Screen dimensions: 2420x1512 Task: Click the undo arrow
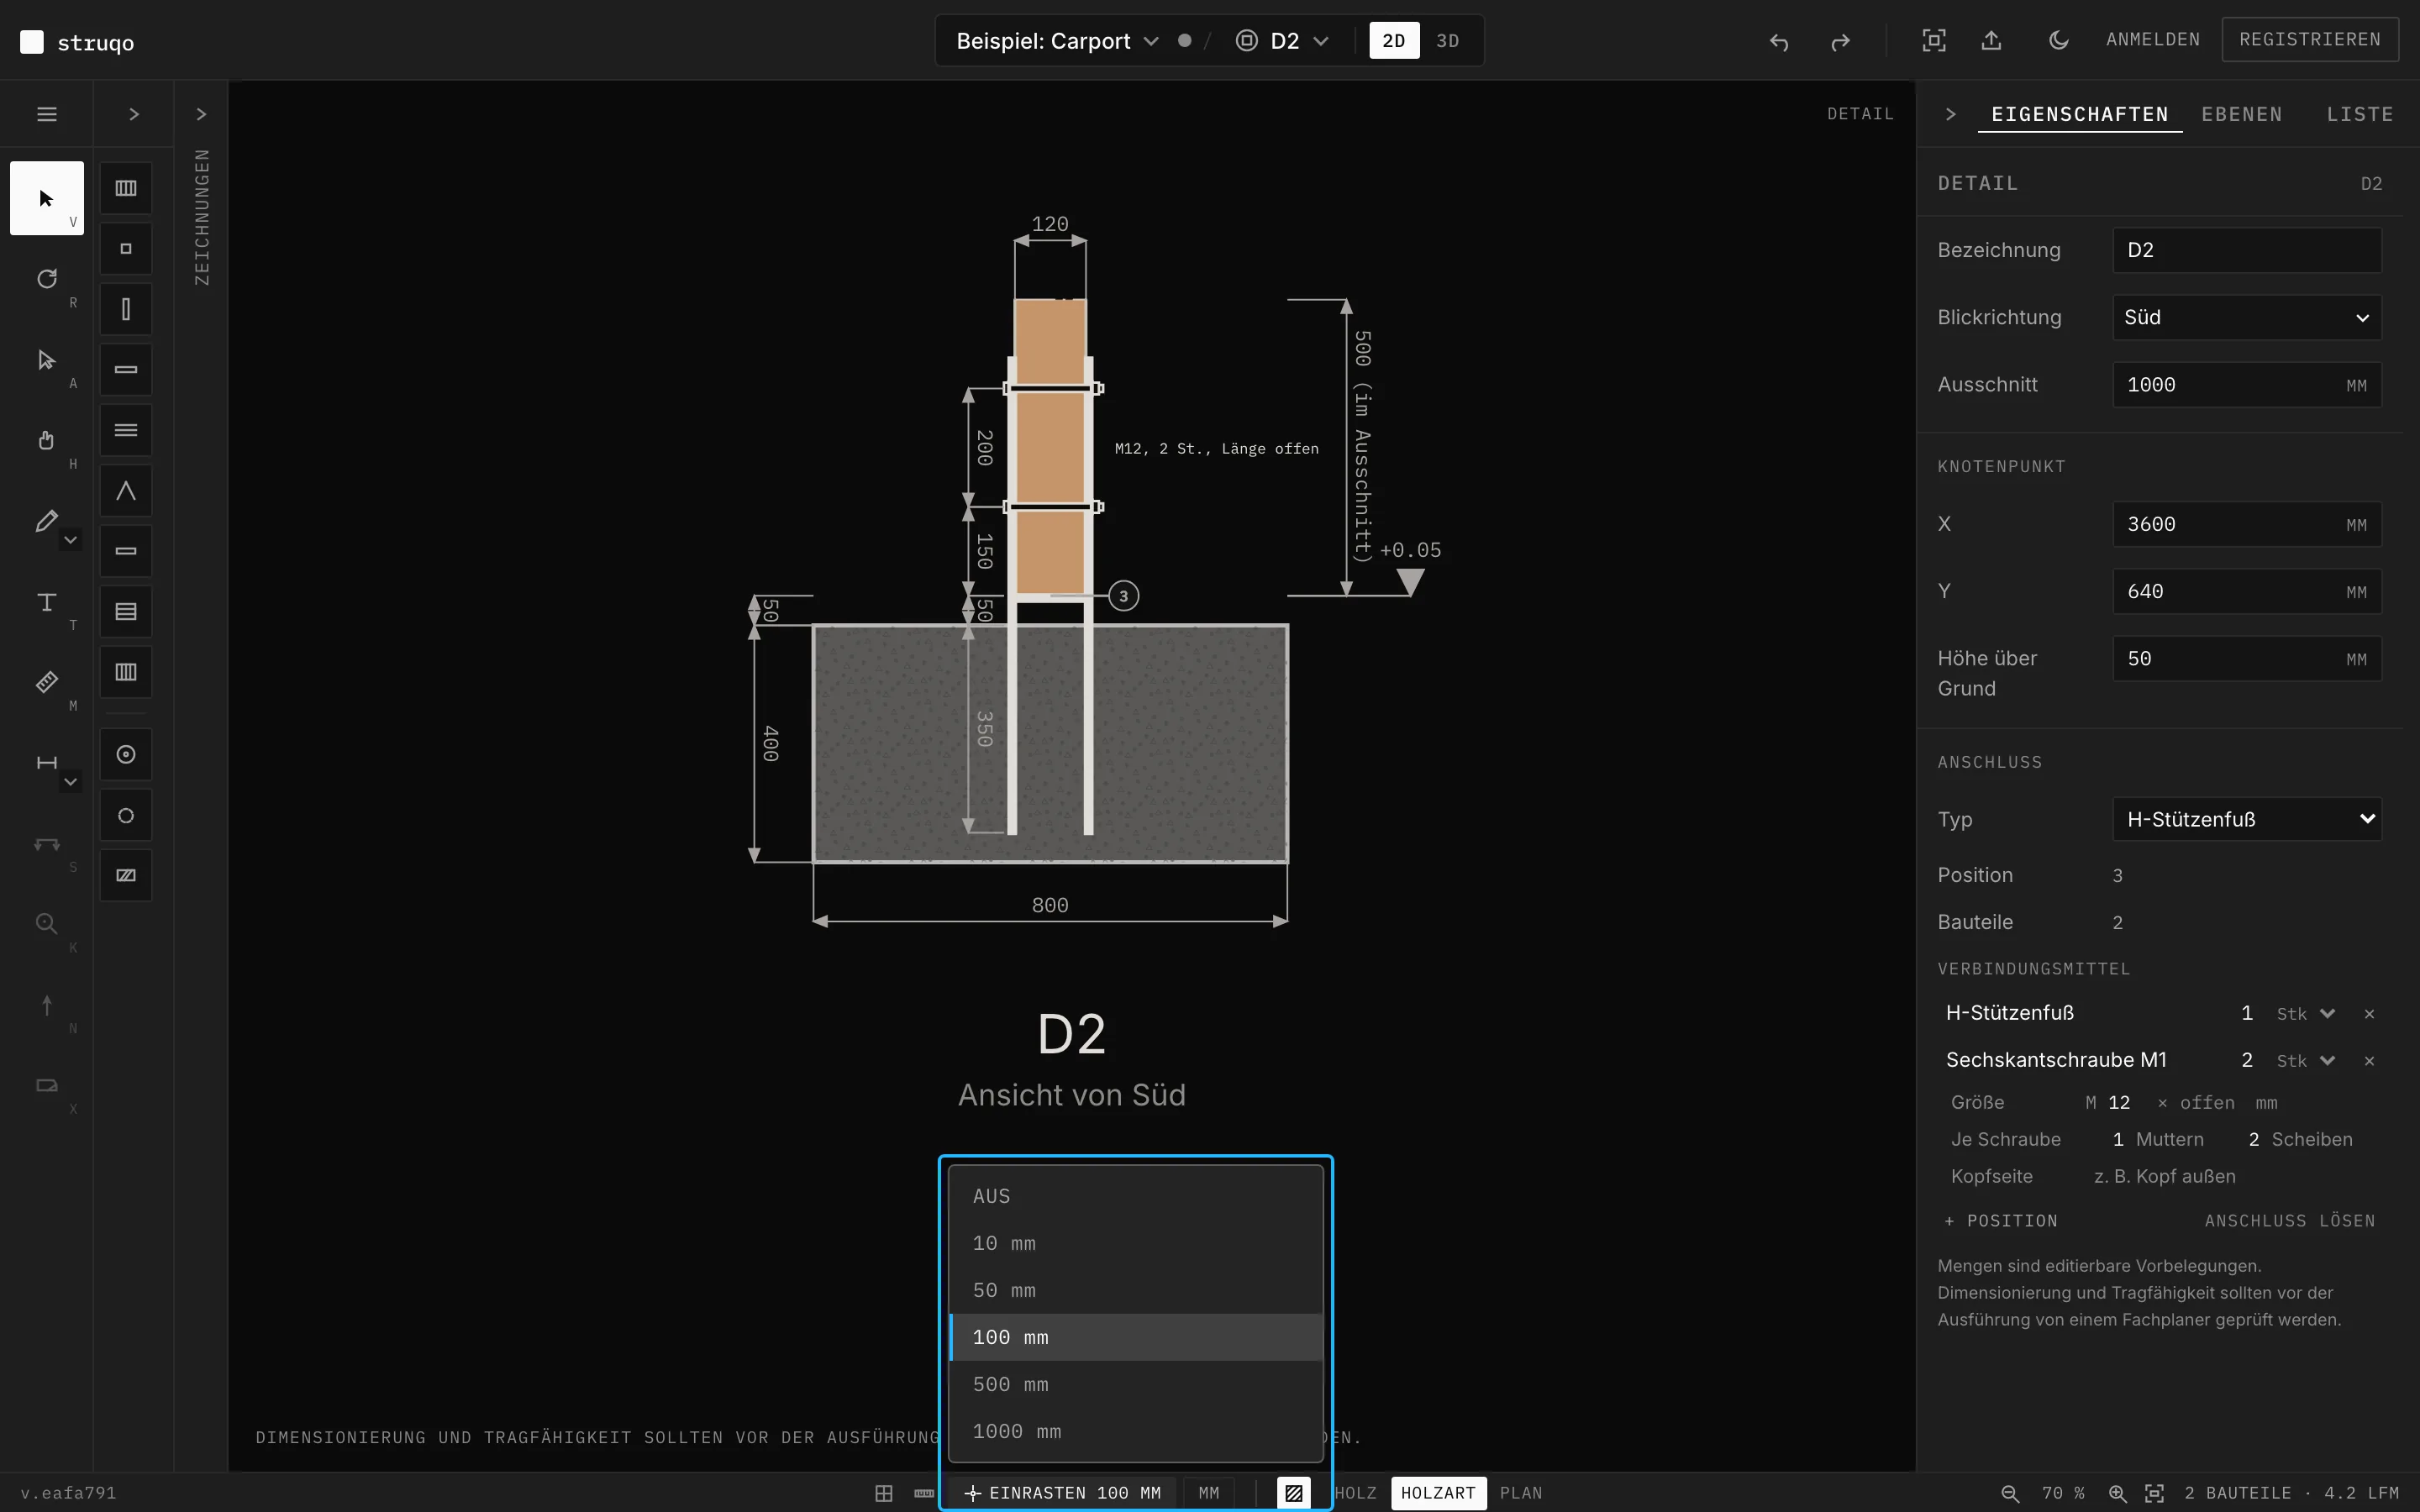(1778, 41)
